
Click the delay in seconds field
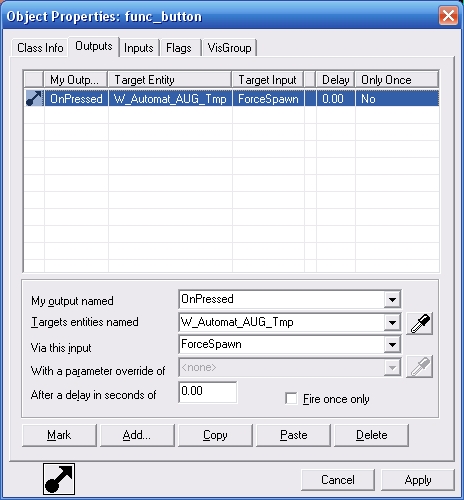(x=208, y=392)
